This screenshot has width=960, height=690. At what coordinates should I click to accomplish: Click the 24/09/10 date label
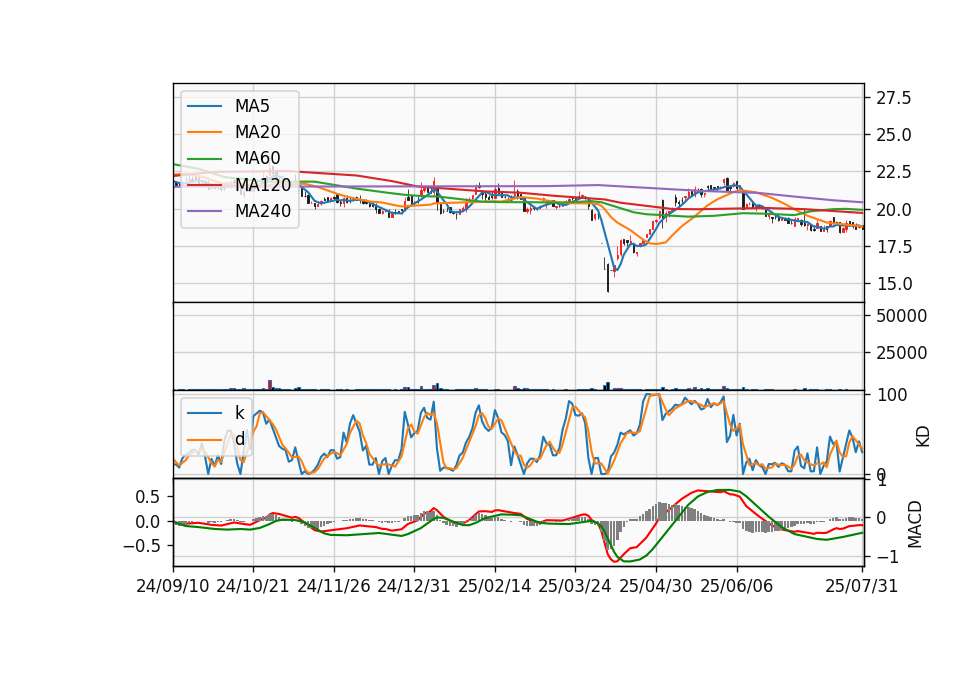[x=173, y=586]
